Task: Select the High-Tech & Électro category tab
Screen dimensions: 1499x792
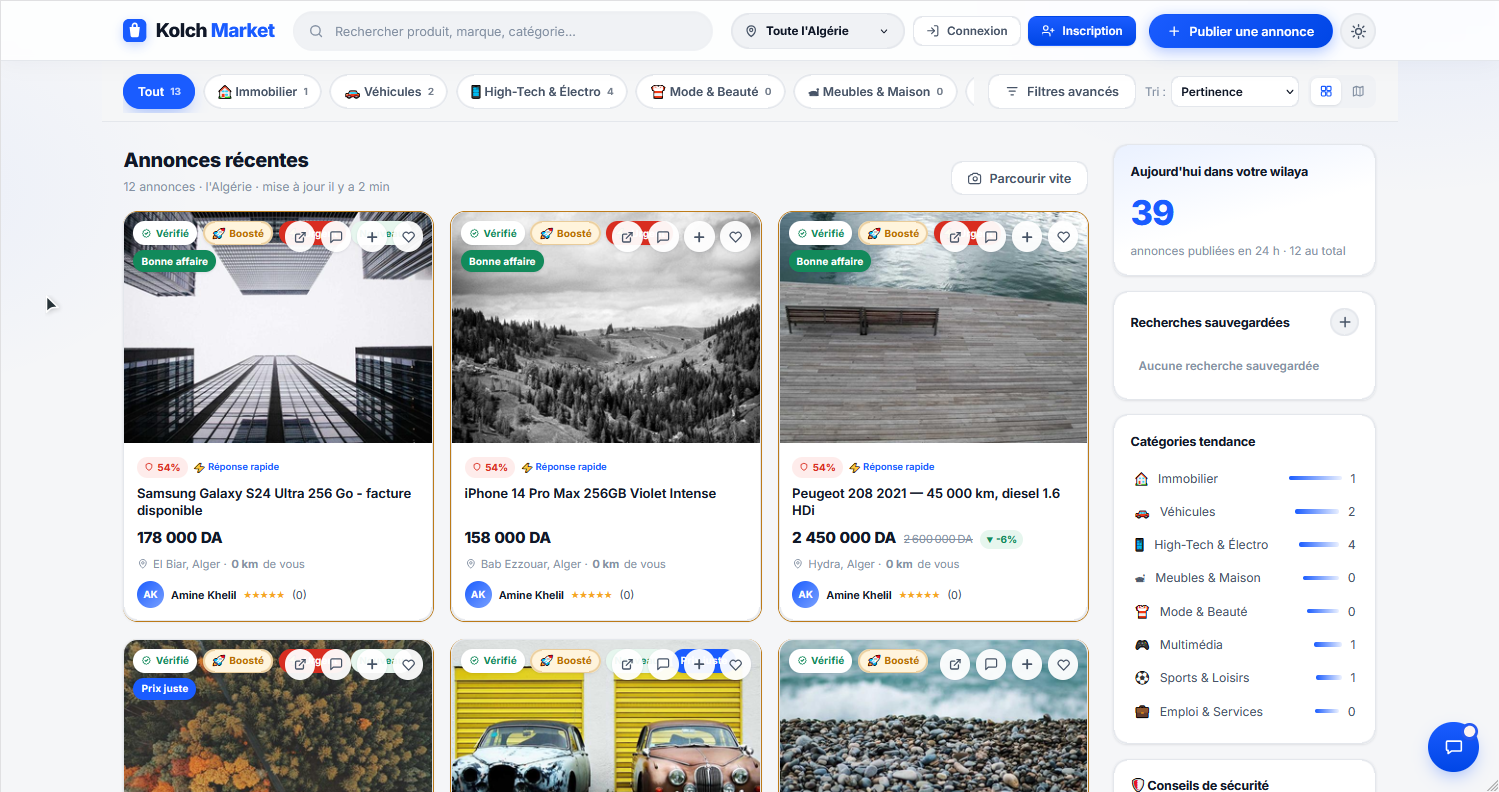Action: click(542, 91)
